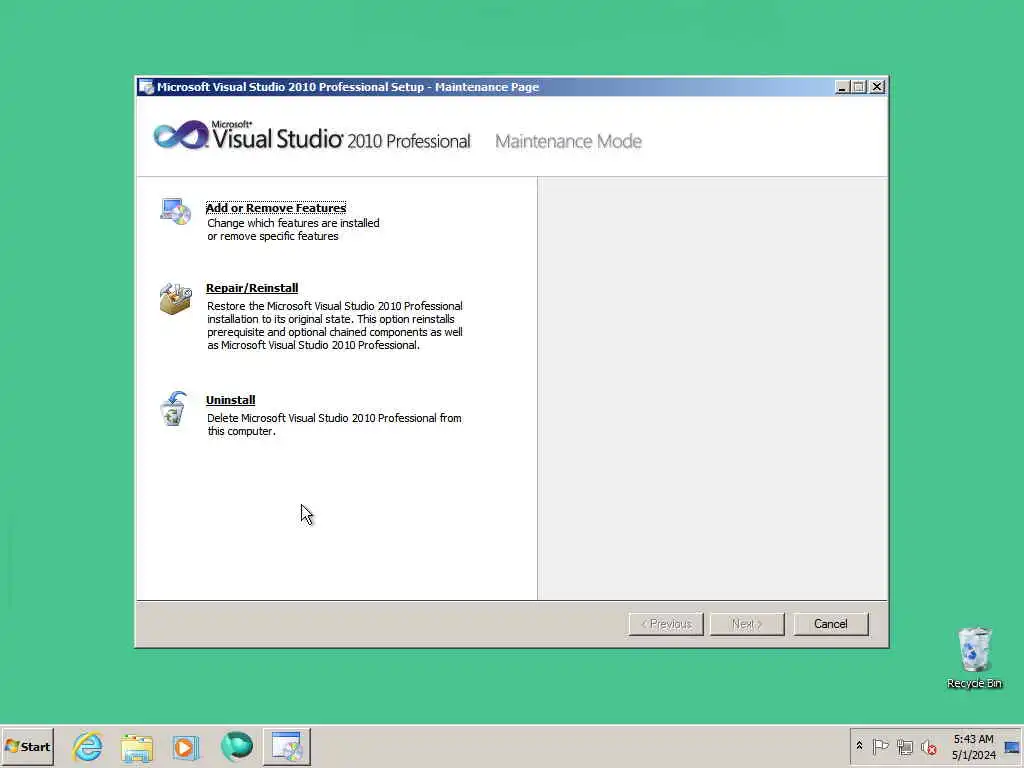Click the Show desktop icon in the tray corner

(1013, 747)
